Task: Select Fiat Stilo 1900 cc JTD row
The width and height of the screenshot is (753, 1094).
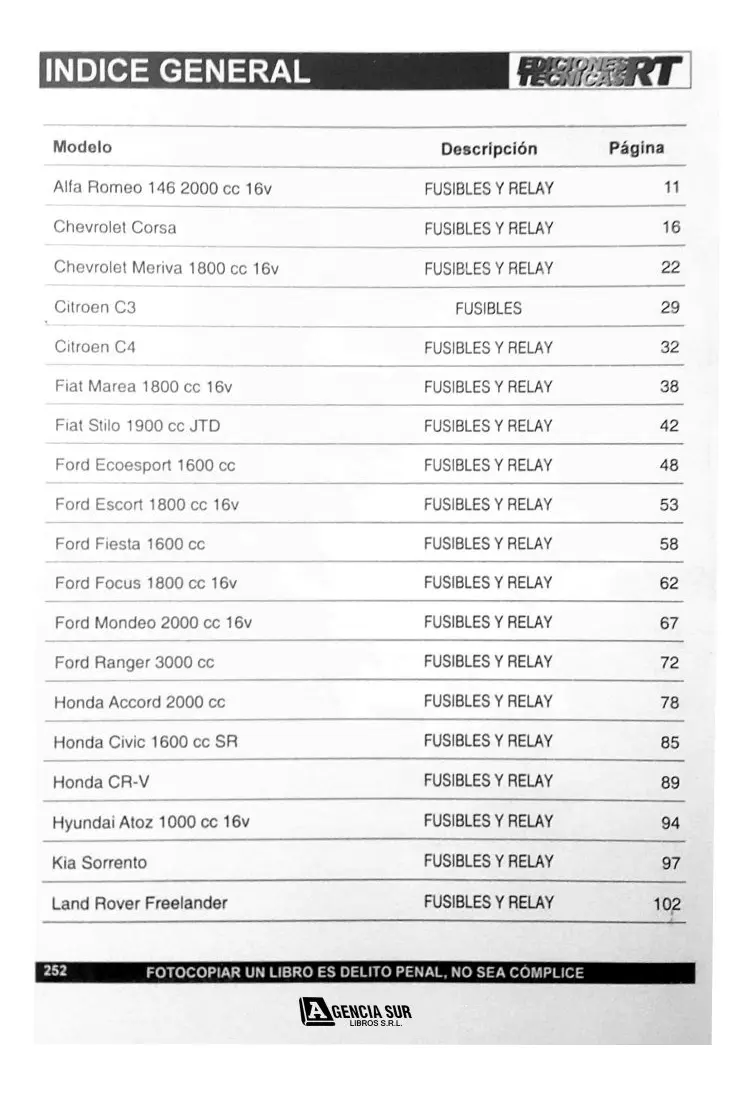Action: click(x=365, y=425)
